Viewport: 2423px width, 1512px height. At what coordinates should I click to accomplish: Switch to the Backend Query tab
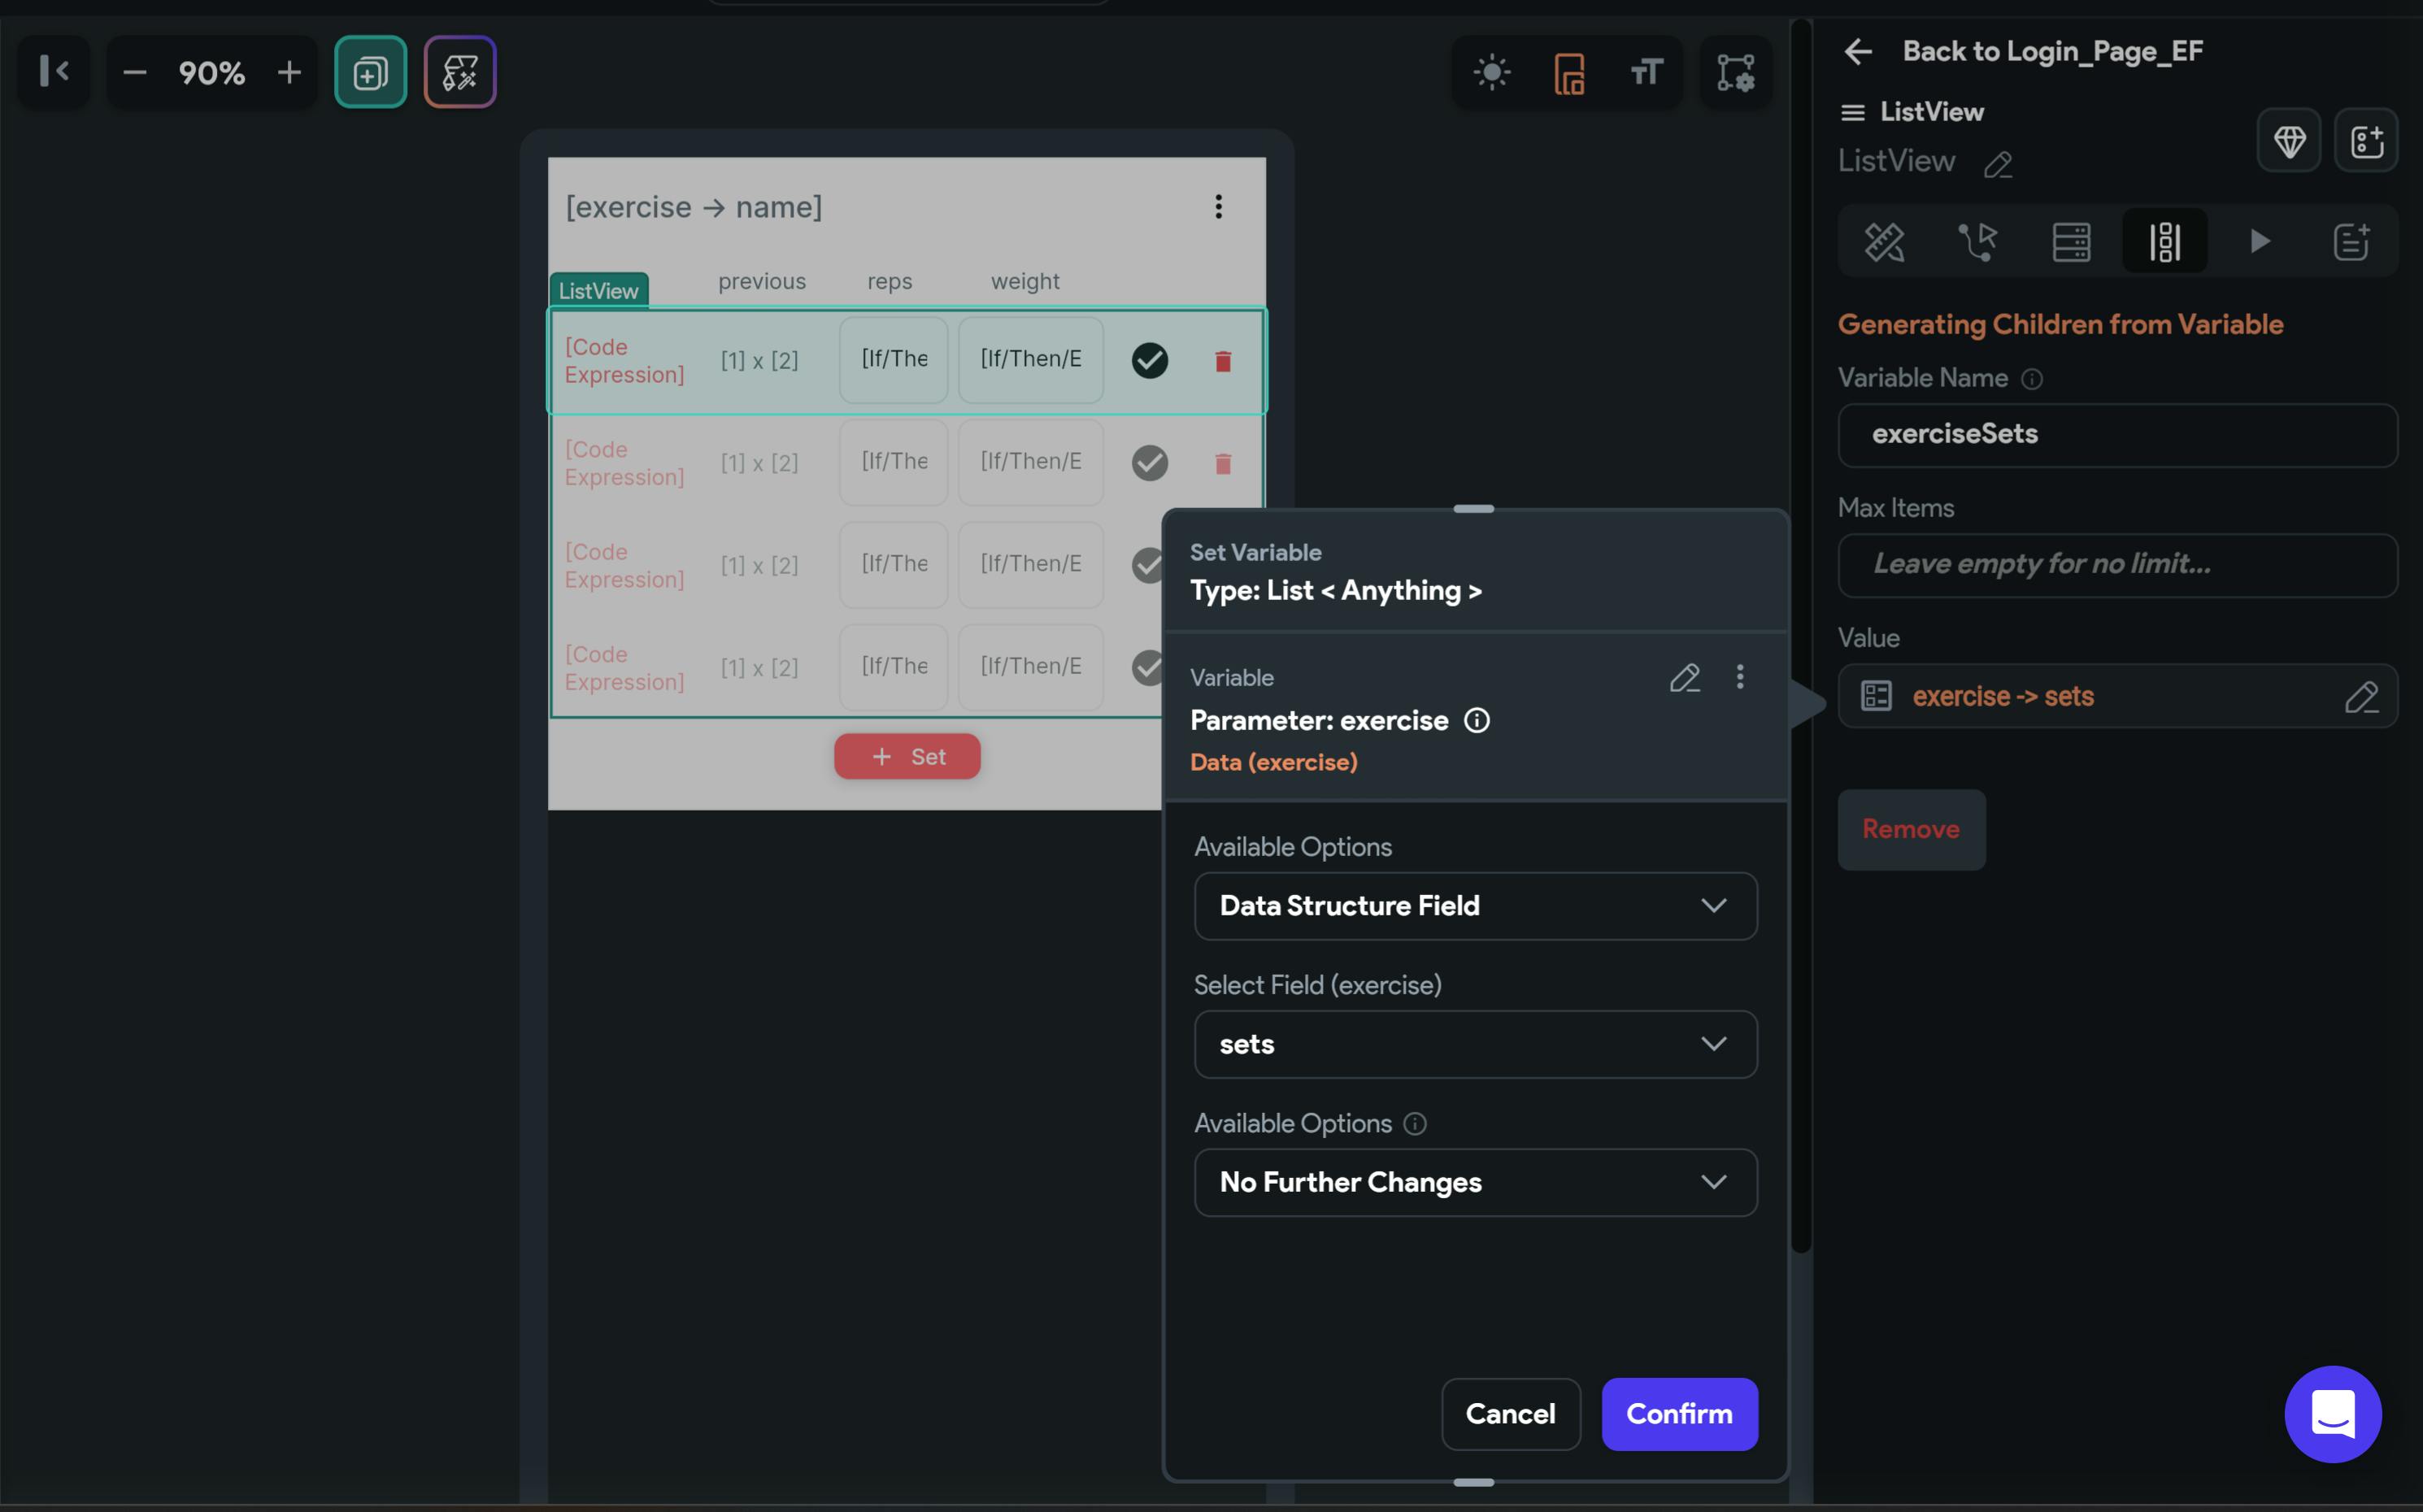click(x=2071, y=241)
